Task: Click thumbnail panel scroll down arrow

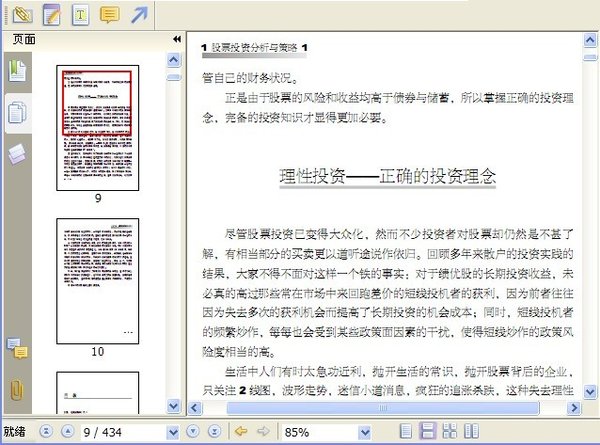Action: 174,406
